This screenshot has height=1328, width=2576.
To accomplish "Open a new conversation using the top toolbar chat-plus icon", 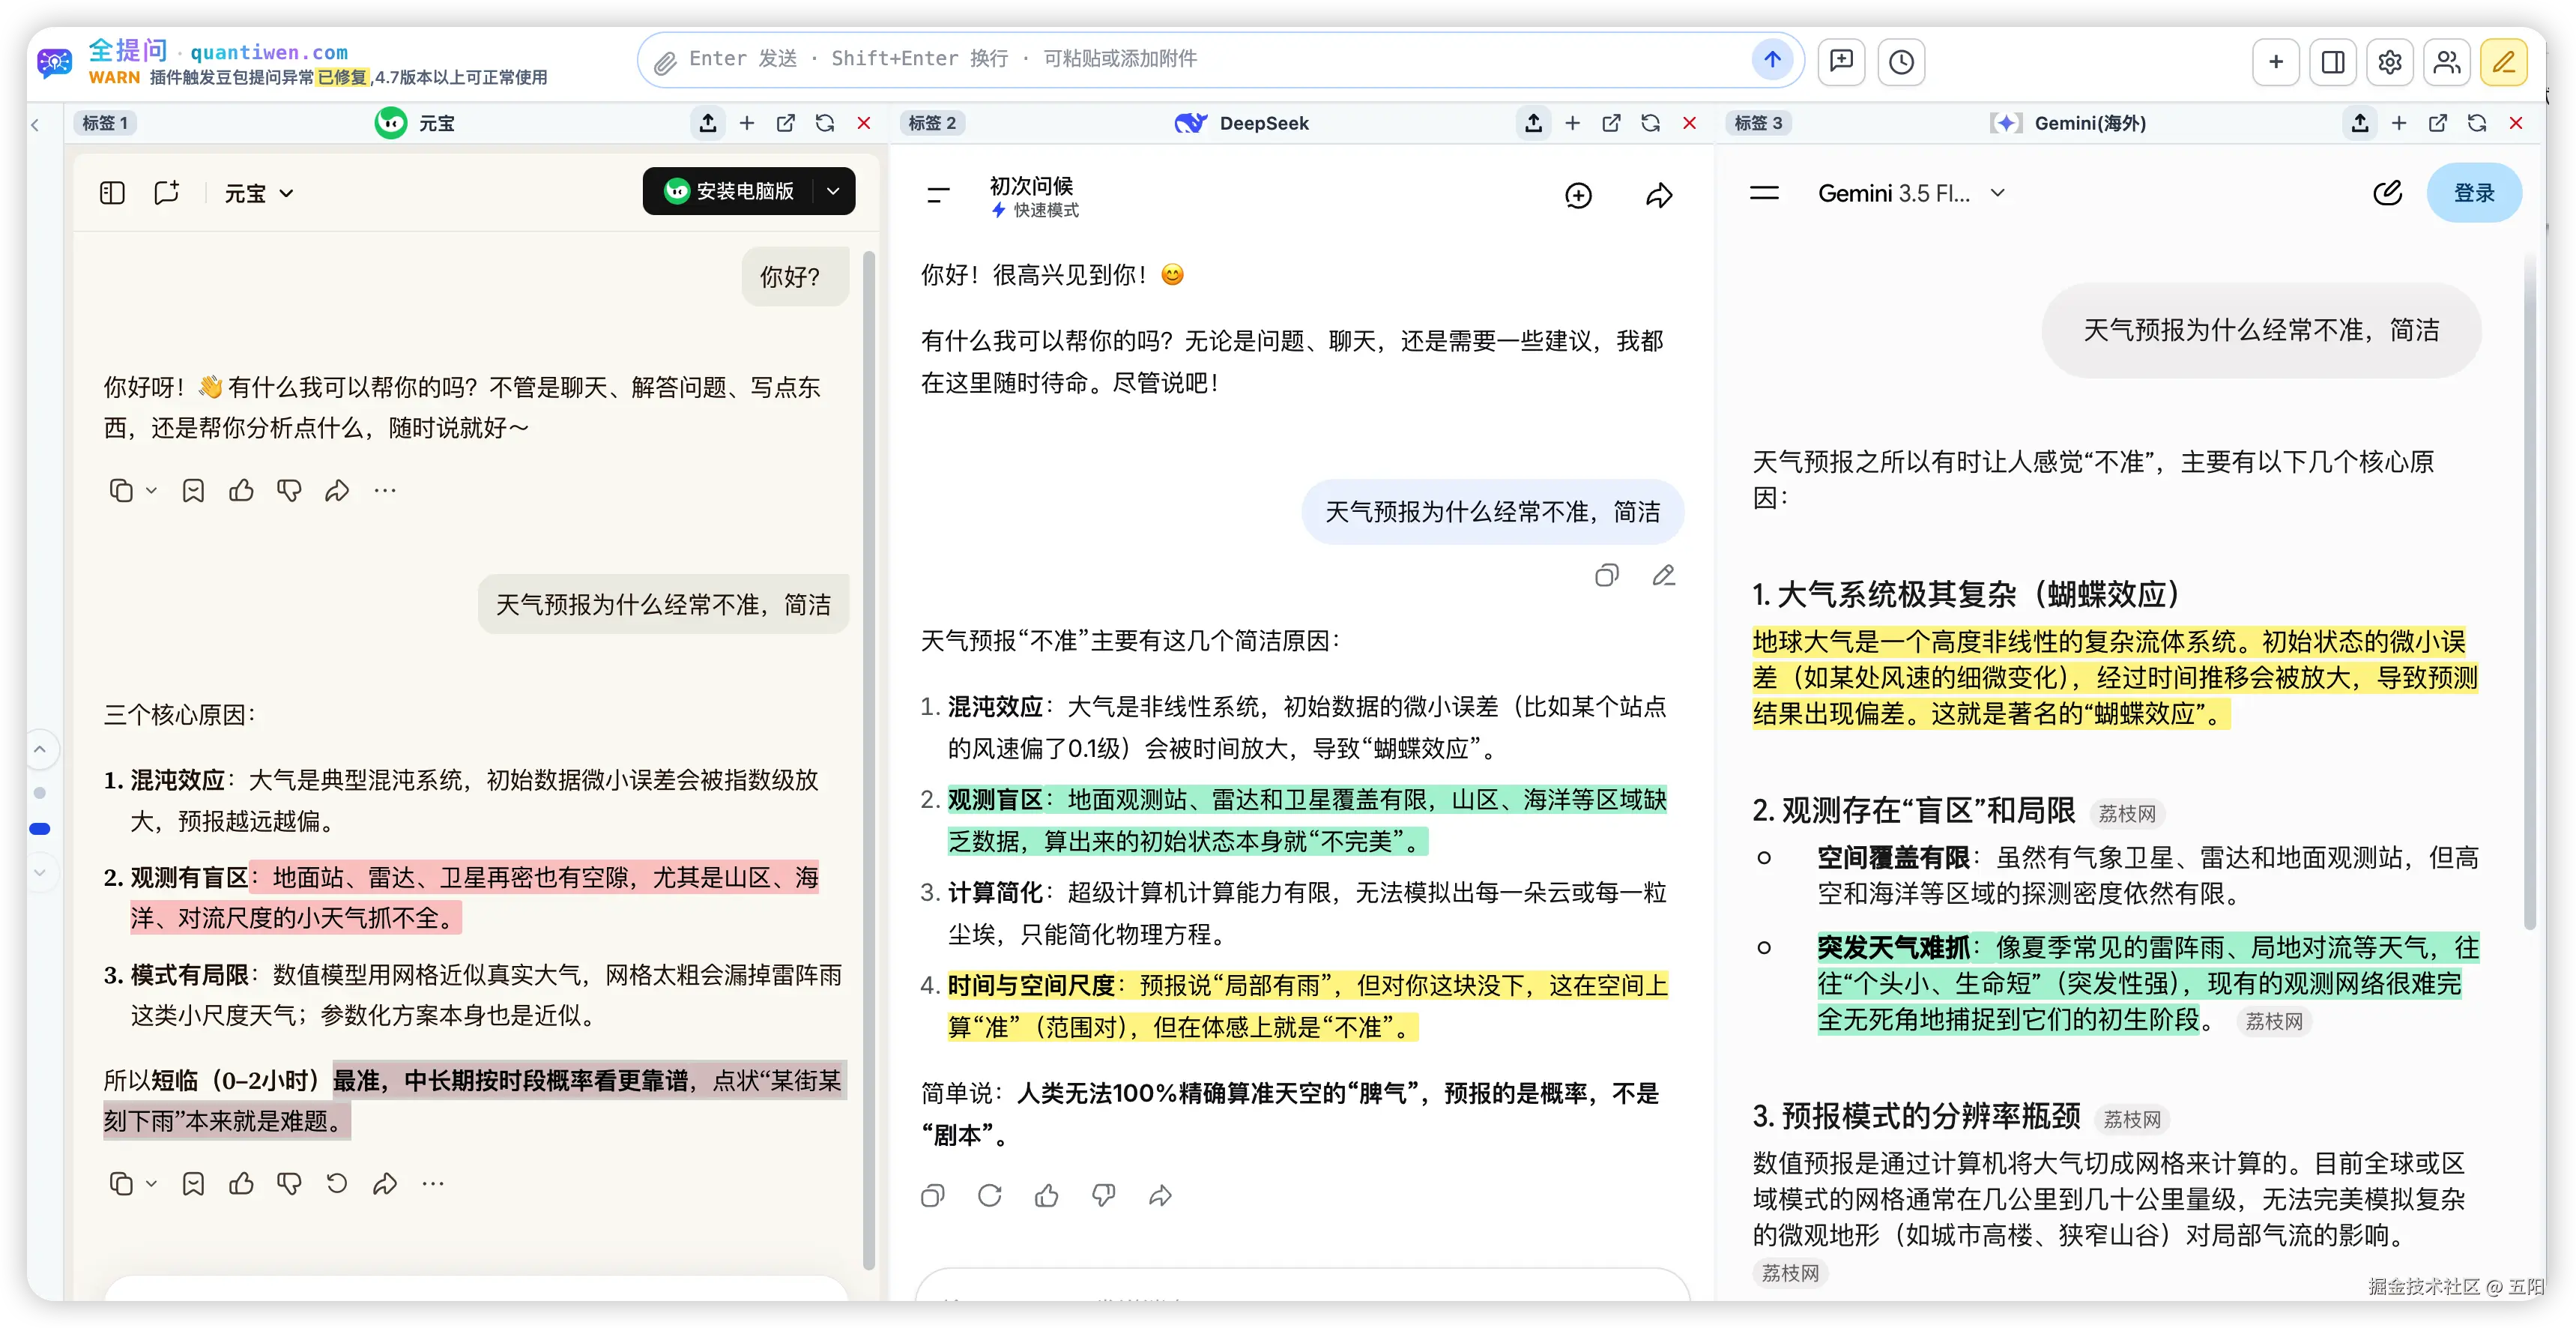I will (1841, 61).
